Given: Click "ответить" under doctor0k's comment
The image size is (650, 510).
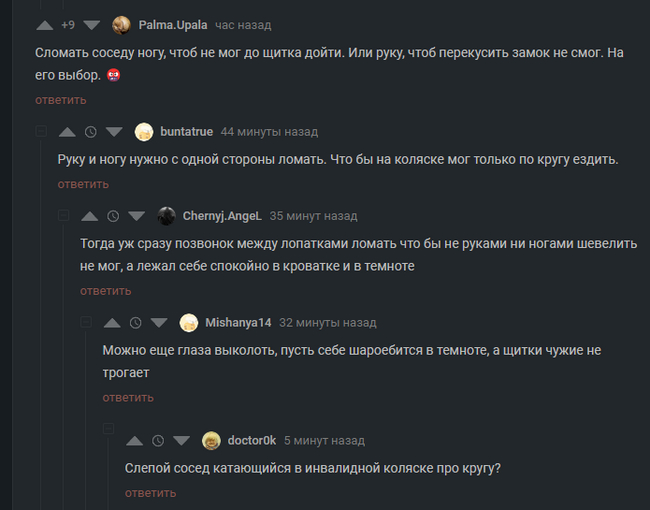Looking at the screenshot, I should (x=150, y=493).
